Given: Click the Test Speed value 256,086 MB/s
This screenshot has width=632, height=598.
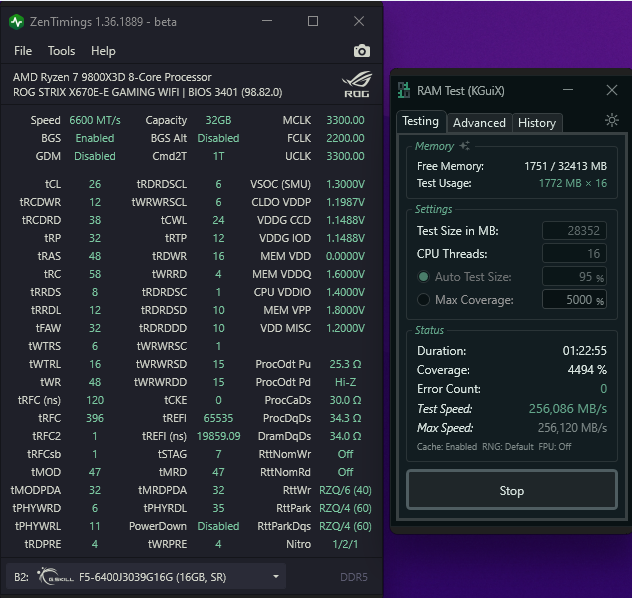Looking at the screenshot, I should (x=568, y=409).
